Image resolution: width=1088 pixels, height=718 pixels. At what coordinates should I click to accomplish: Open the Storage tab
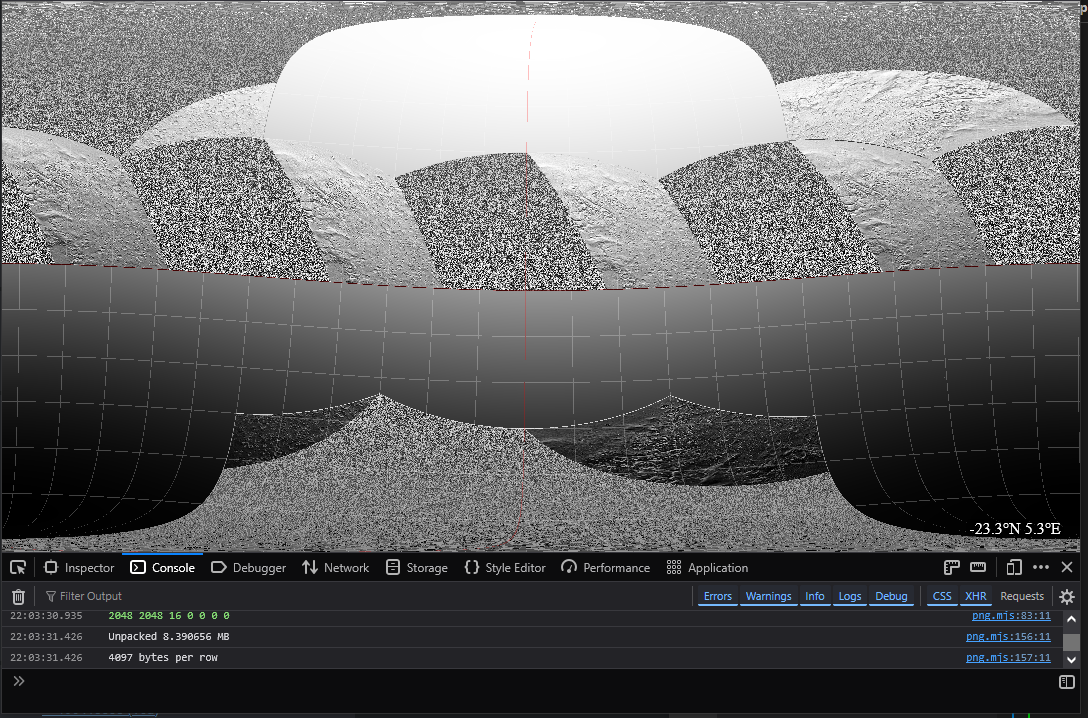tap(417, 567)
